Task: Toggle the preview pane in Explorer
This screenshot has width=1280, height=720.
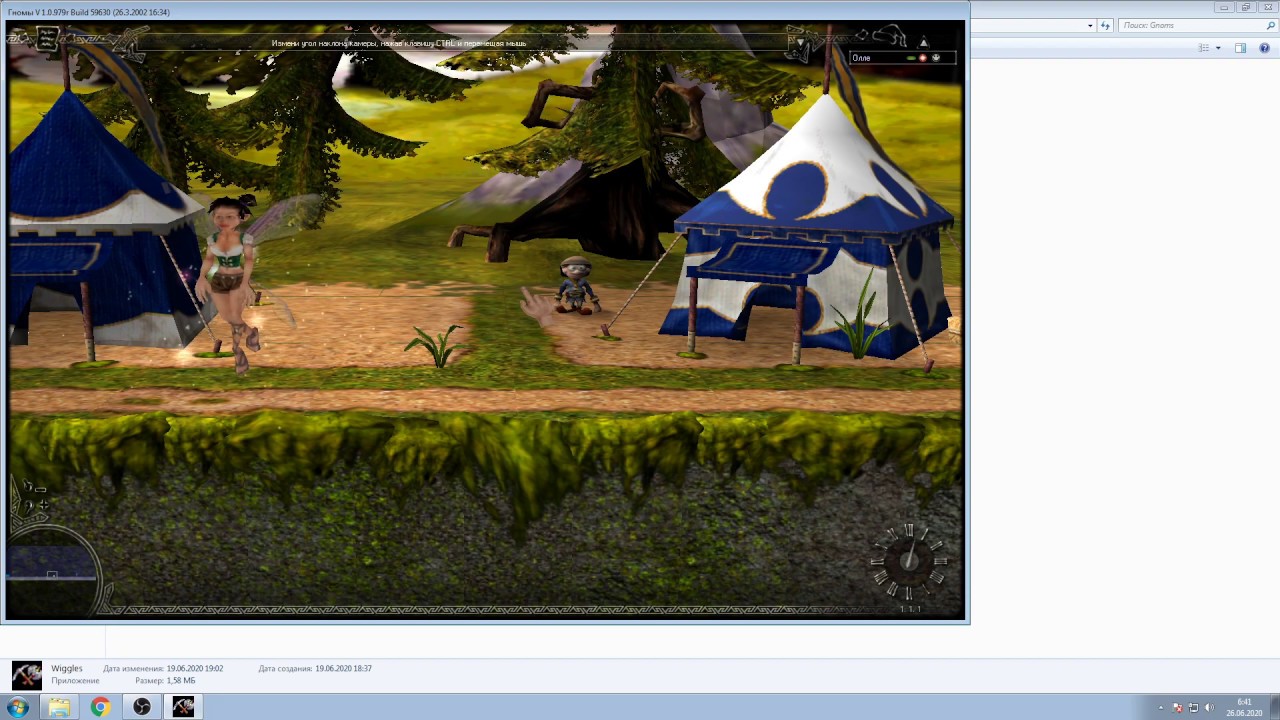Action: tap(1240, 48)
